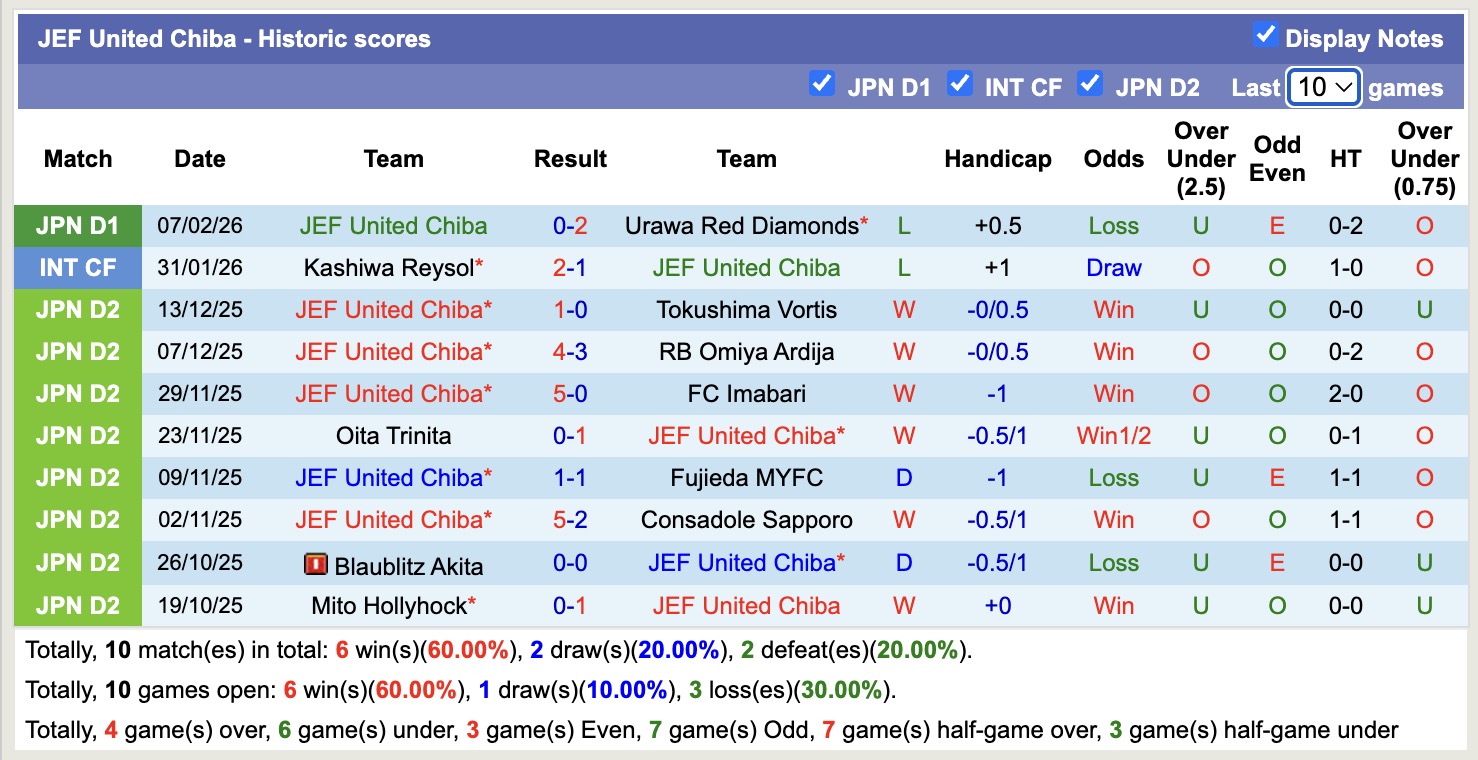Click the Oita Trinita team name
The image size is (1478, 760).
(393, 435)
